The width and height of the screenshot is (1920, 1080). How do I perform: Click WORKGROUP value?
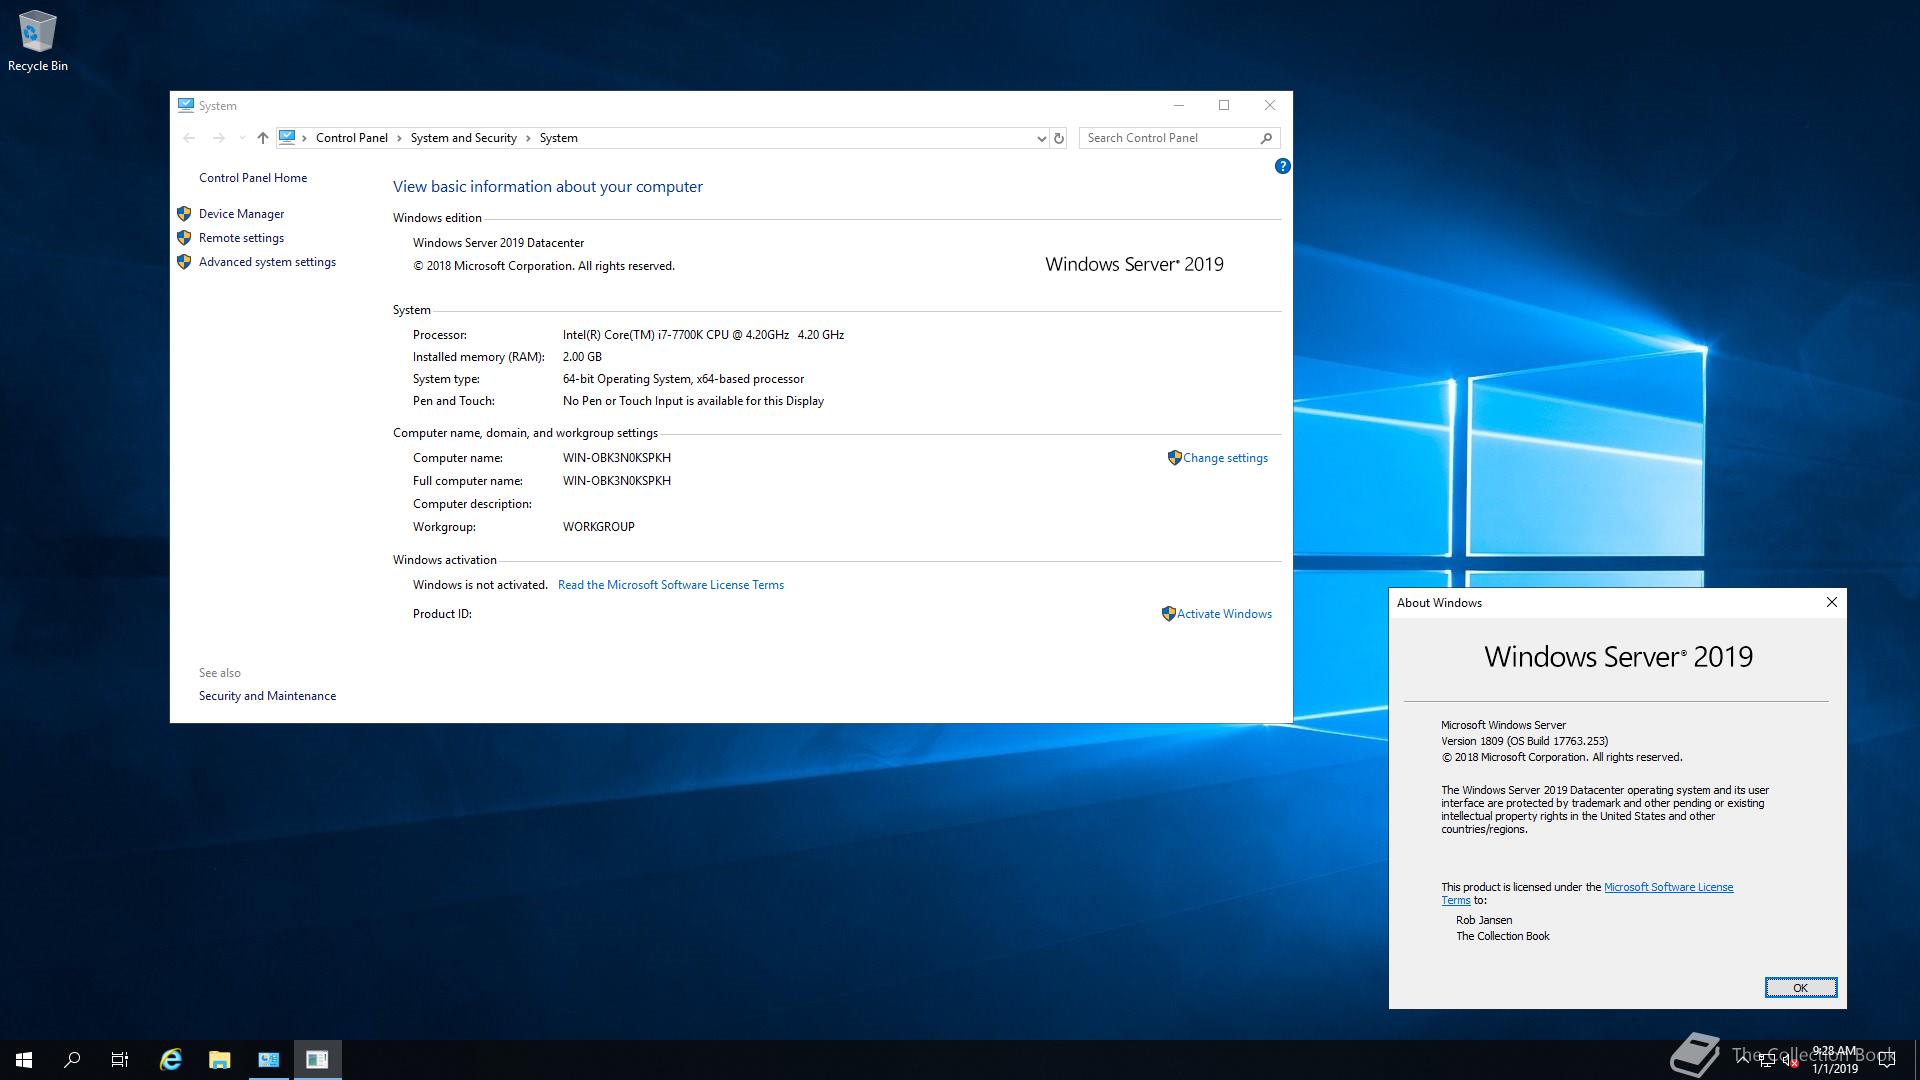pyautogui.click(x=598, y=527)
